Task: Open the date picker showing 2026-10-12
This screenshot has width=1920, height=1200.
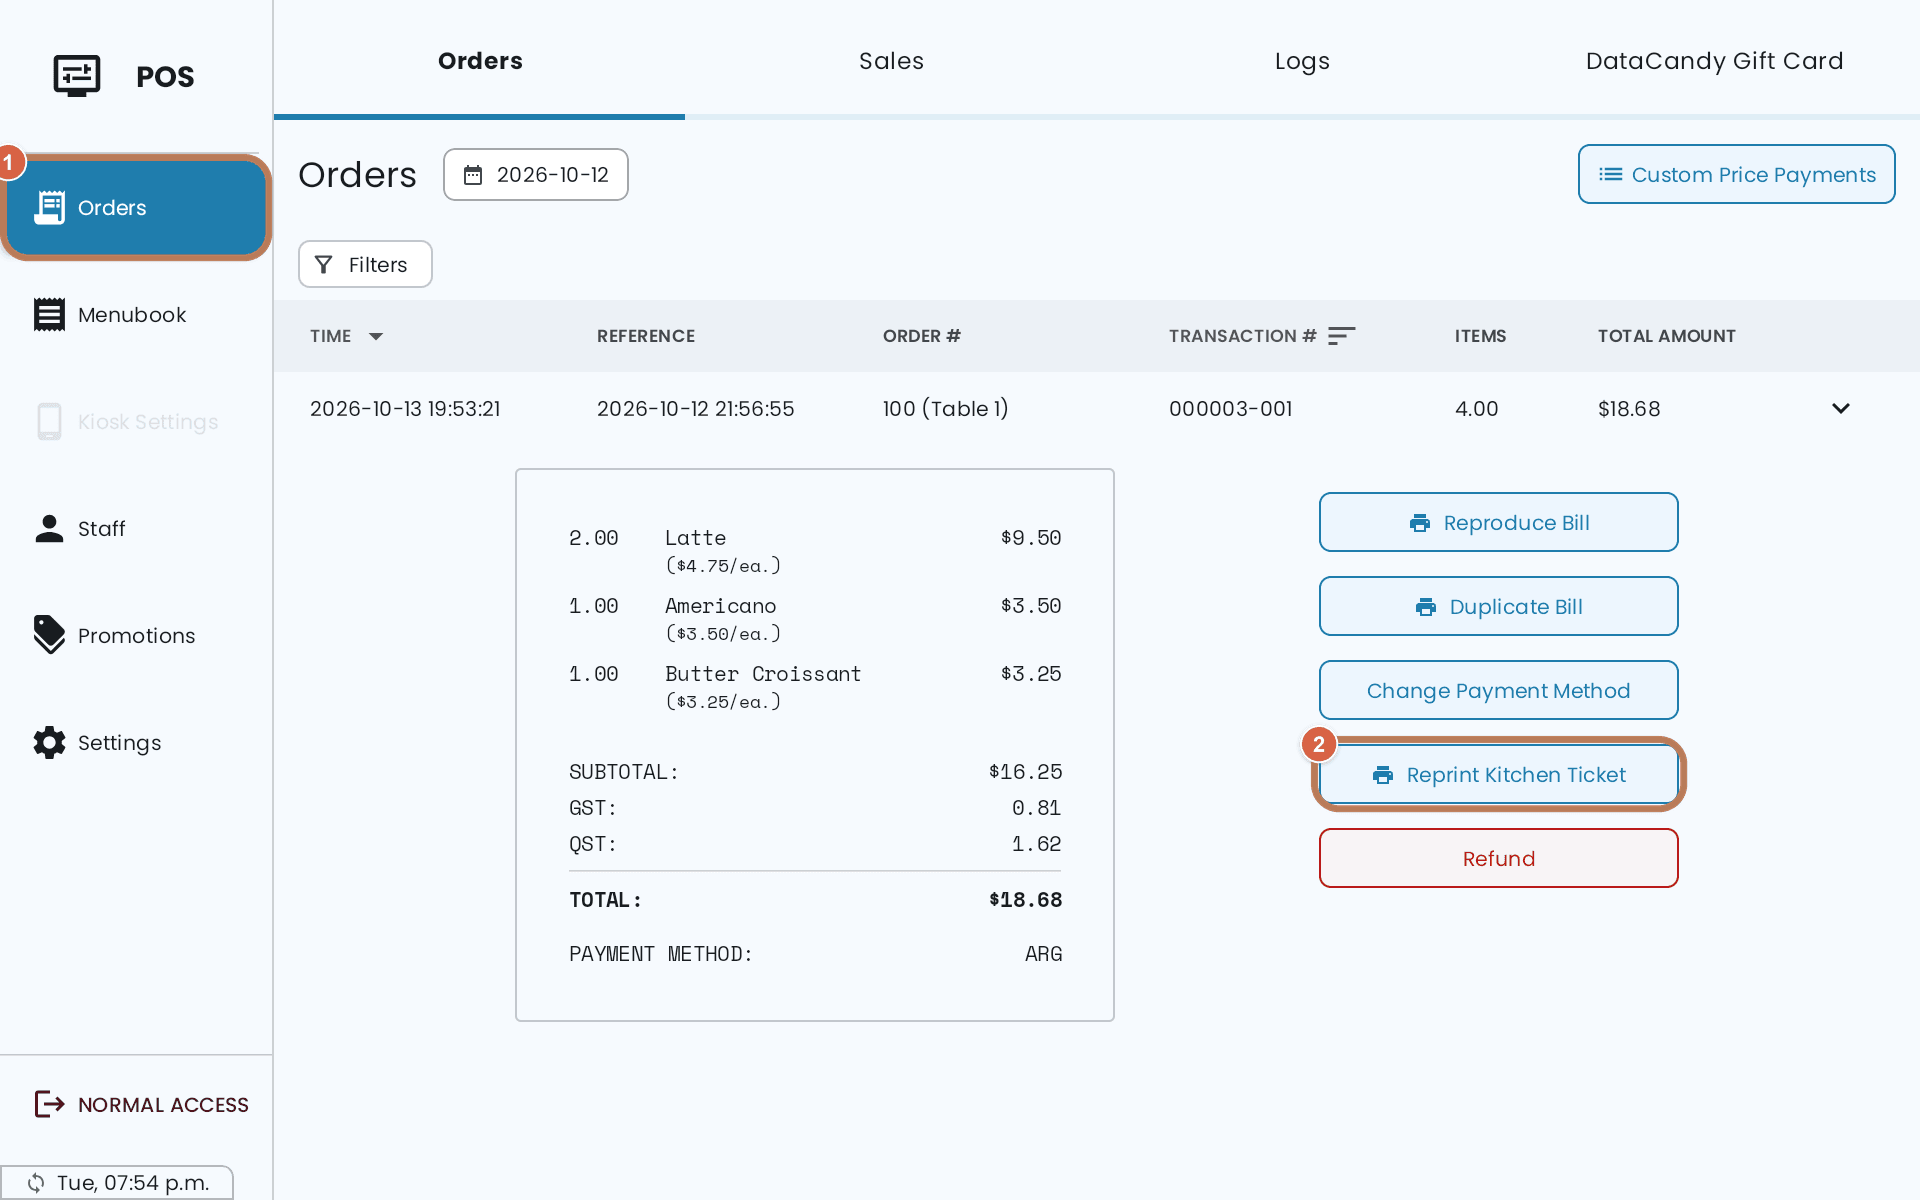Action: (x=536, y=175)
